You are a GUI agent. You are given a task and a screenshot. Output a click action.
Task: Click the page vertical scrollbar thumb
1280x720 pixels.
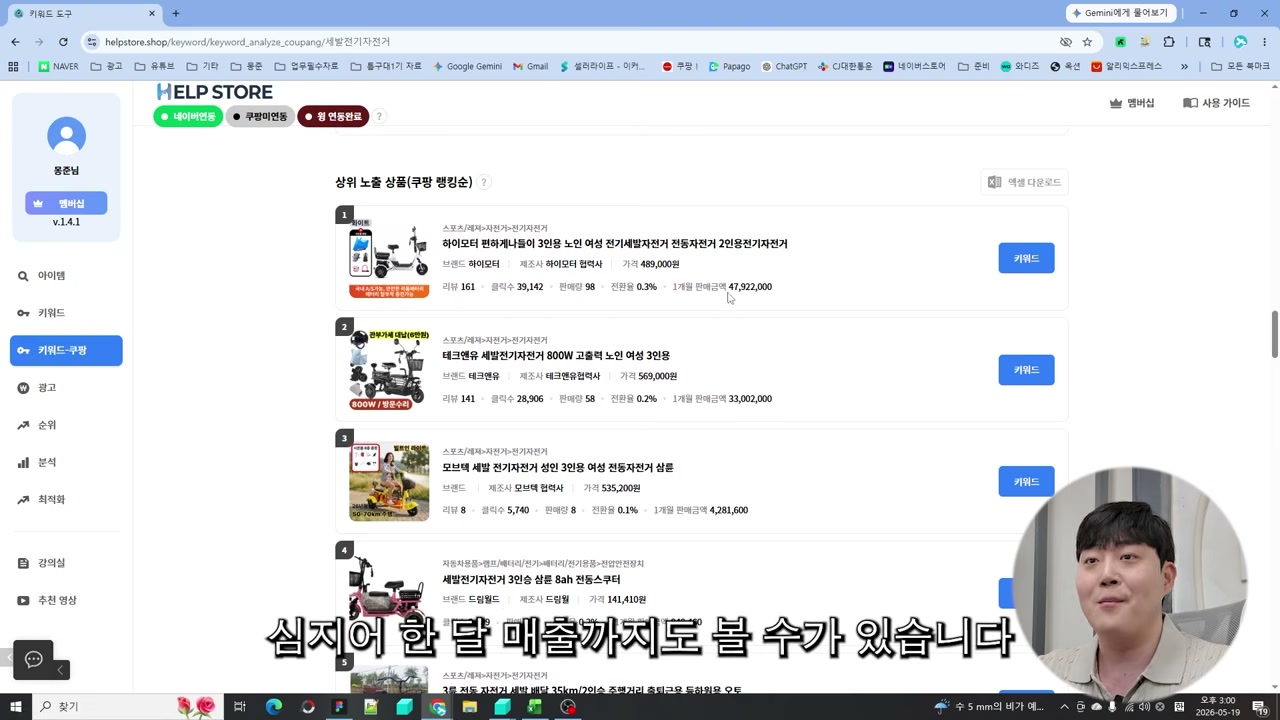1274,333
